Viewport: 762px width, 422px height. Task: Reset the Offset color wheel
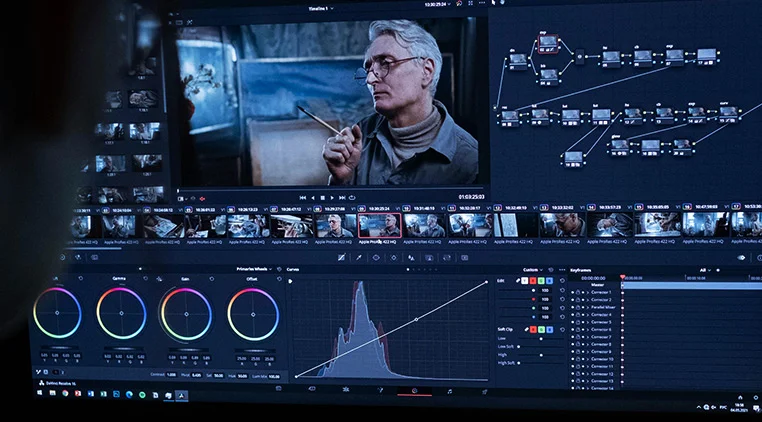point(279,279)
